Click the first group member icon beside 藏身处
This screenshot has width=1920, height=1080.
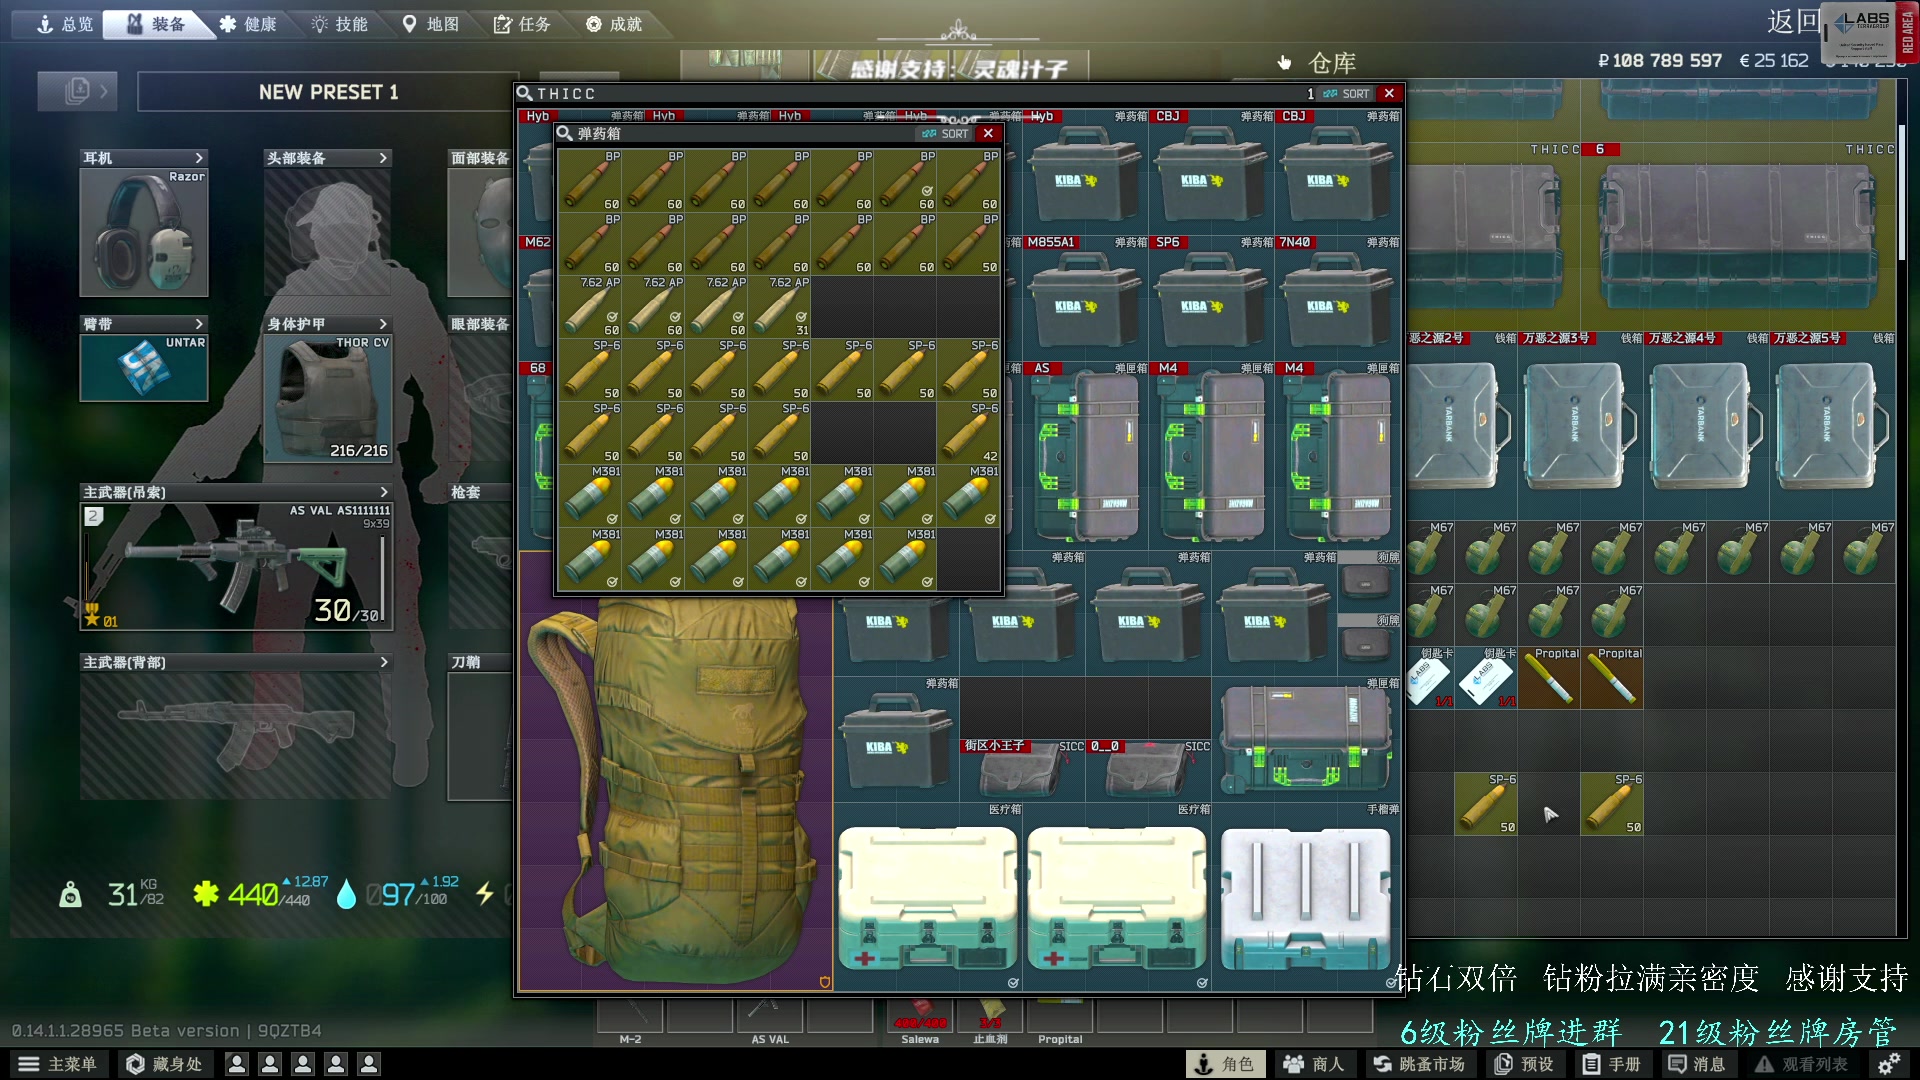237,1064
